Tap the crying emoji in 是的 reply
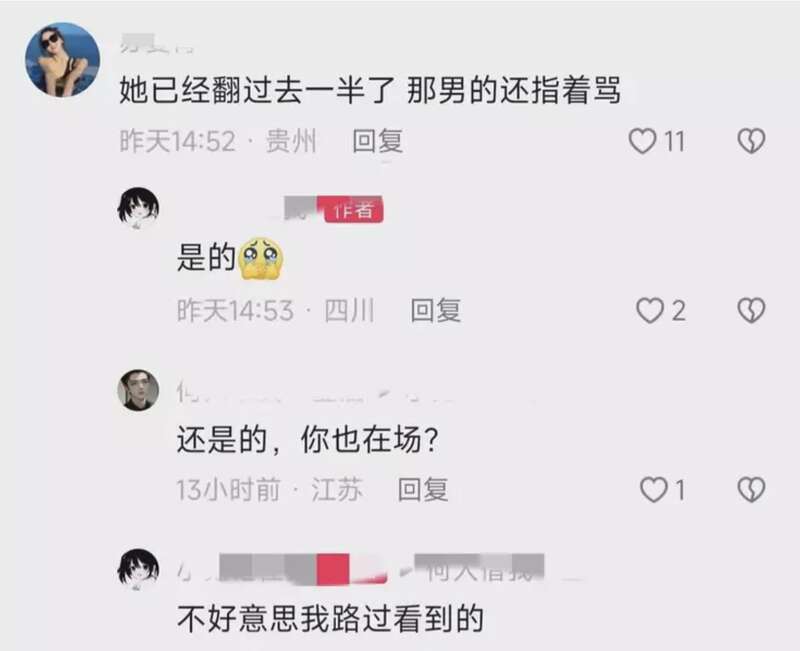This screenshot has width=800, height=651. click(261, 258)
